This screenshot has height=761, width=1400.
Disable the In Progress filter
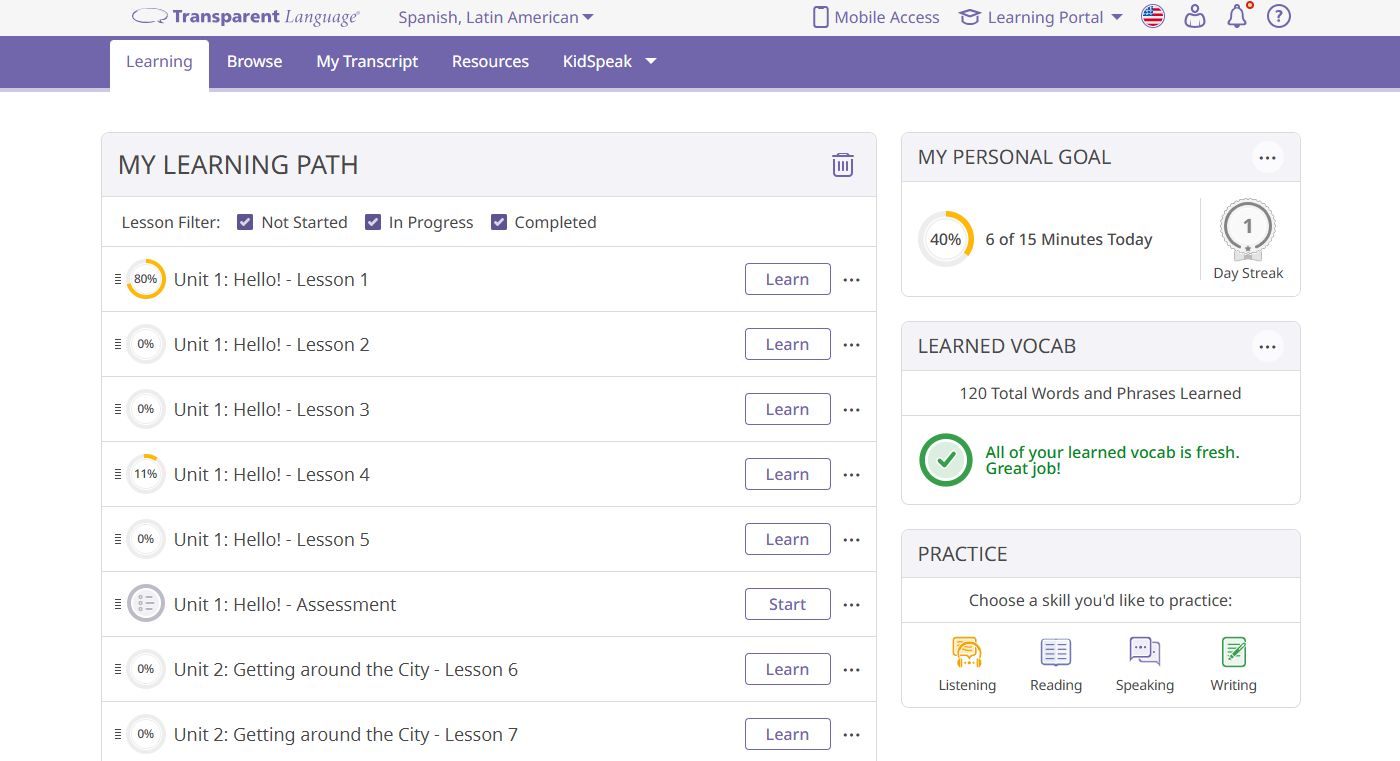pos(373,221)
